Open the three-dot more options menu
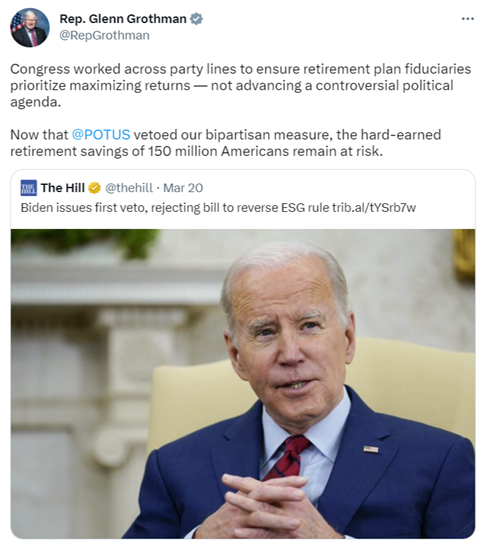This screenshot has height=550, width=486. point(468,19)
